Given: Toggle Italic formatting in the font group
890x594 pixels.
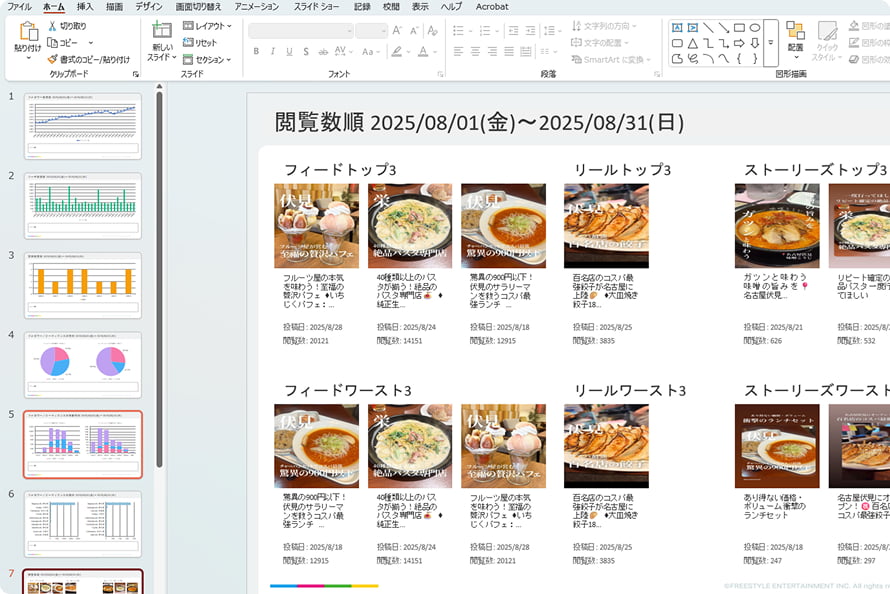Looking at the screenshot, I should click(273, 51).
